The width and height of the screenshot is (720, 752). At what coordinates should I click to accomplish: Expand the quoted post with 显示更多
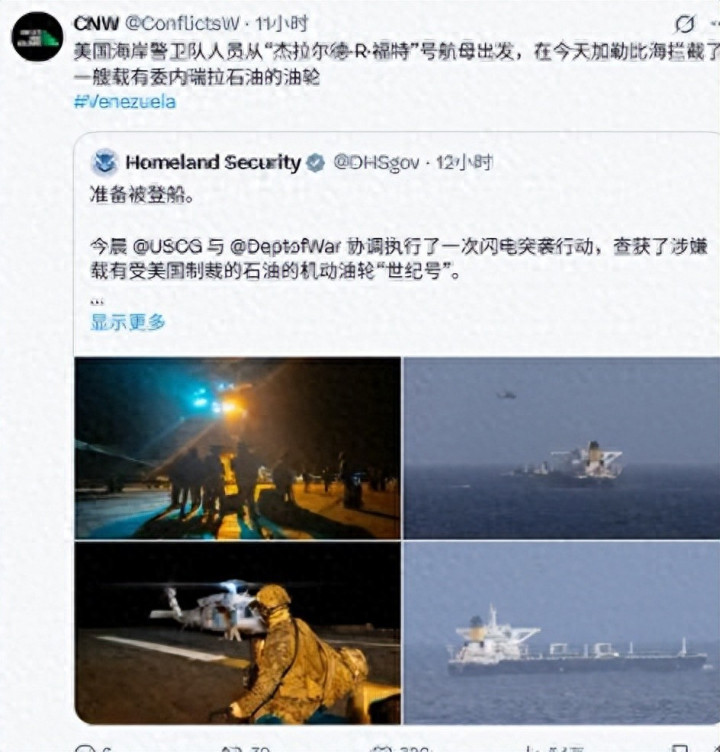tap(128, 322)
